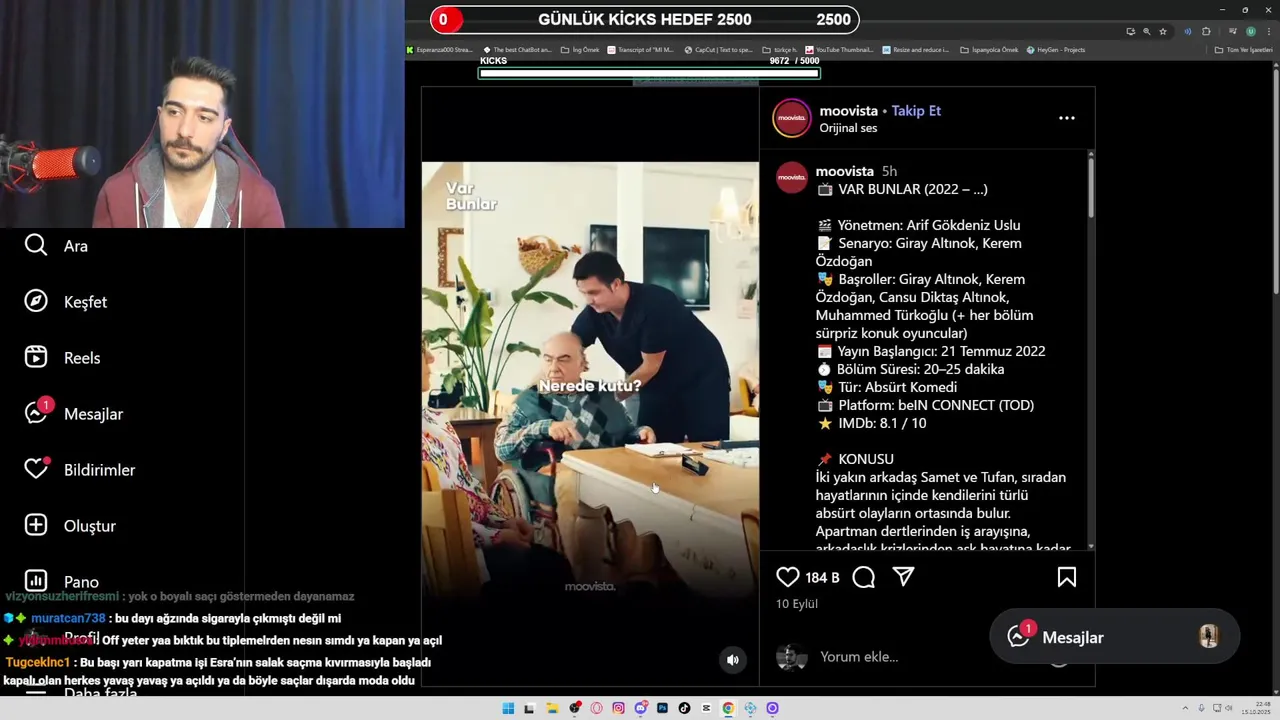Open File Explorer from taskbar

pyautogui.click(x=552, y=708)
